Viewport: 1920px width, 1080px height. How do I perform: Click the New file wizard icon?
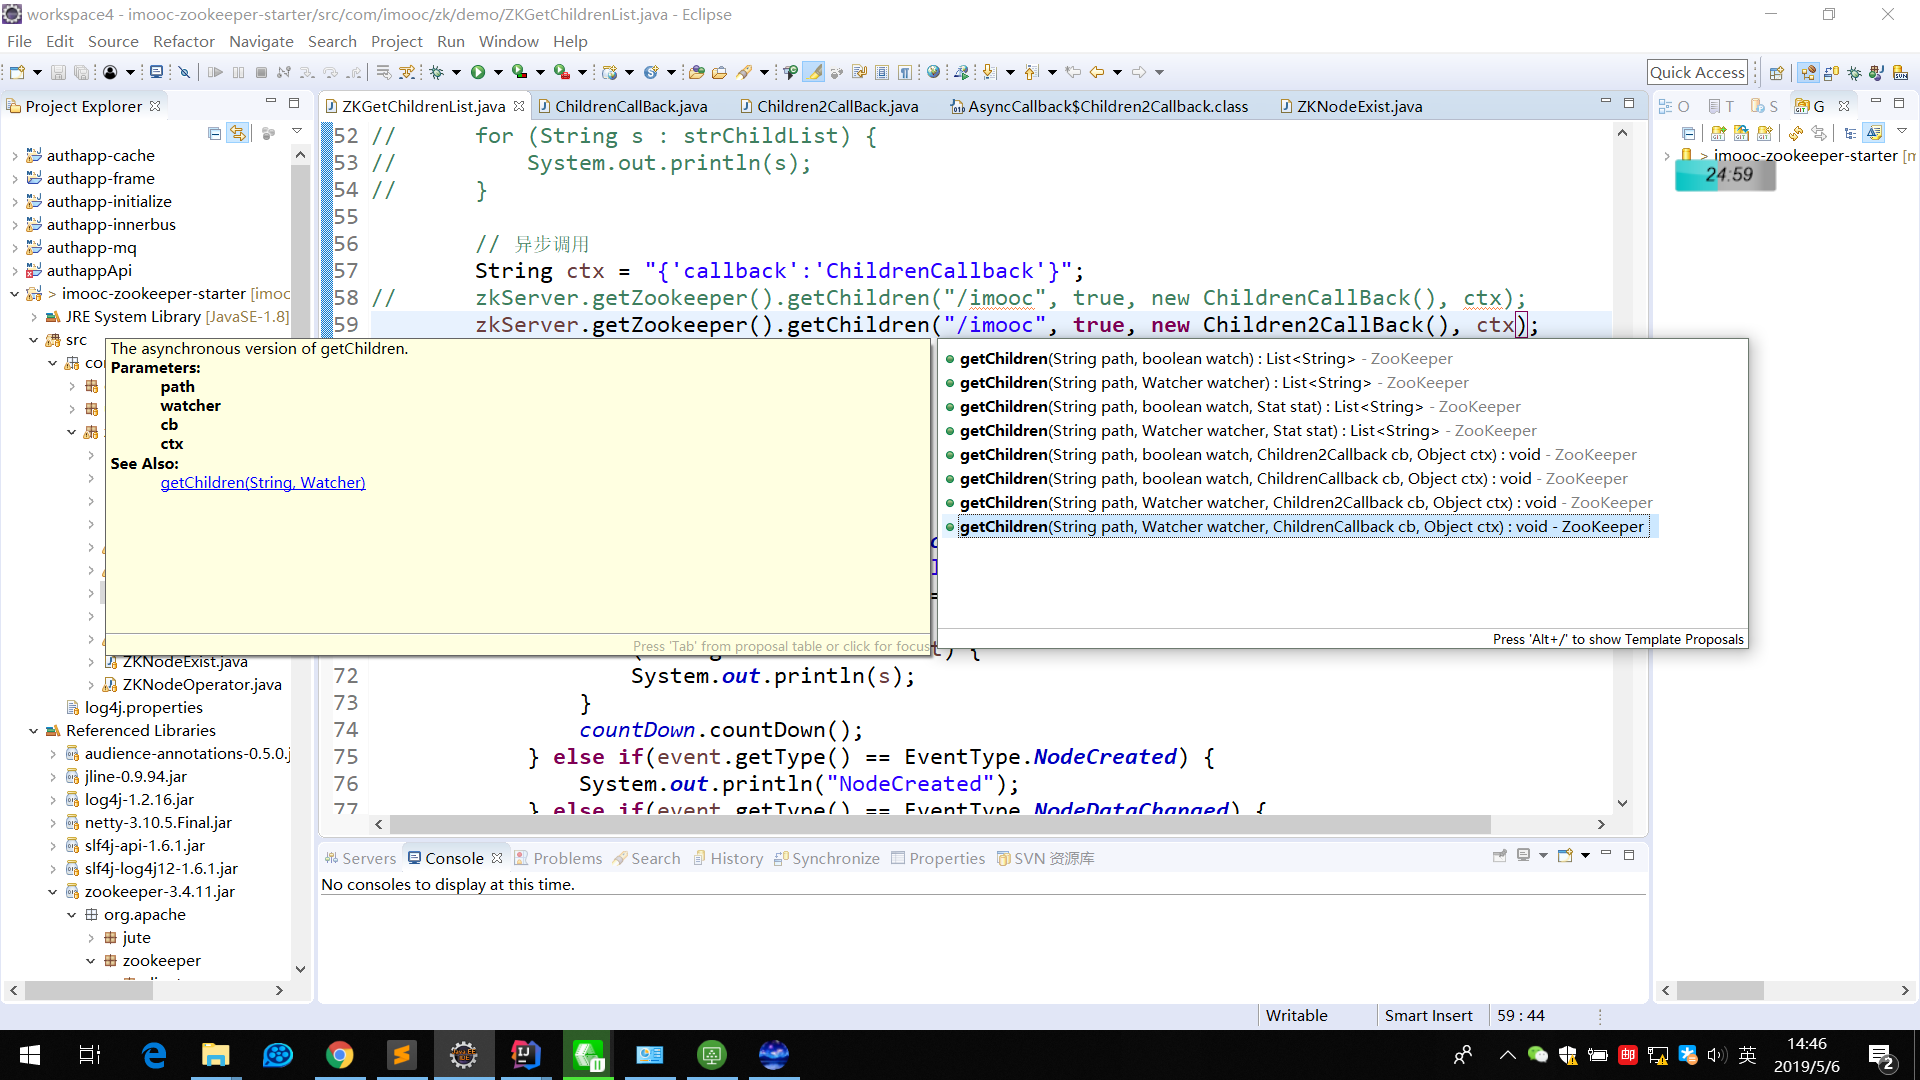pos(17,72)
